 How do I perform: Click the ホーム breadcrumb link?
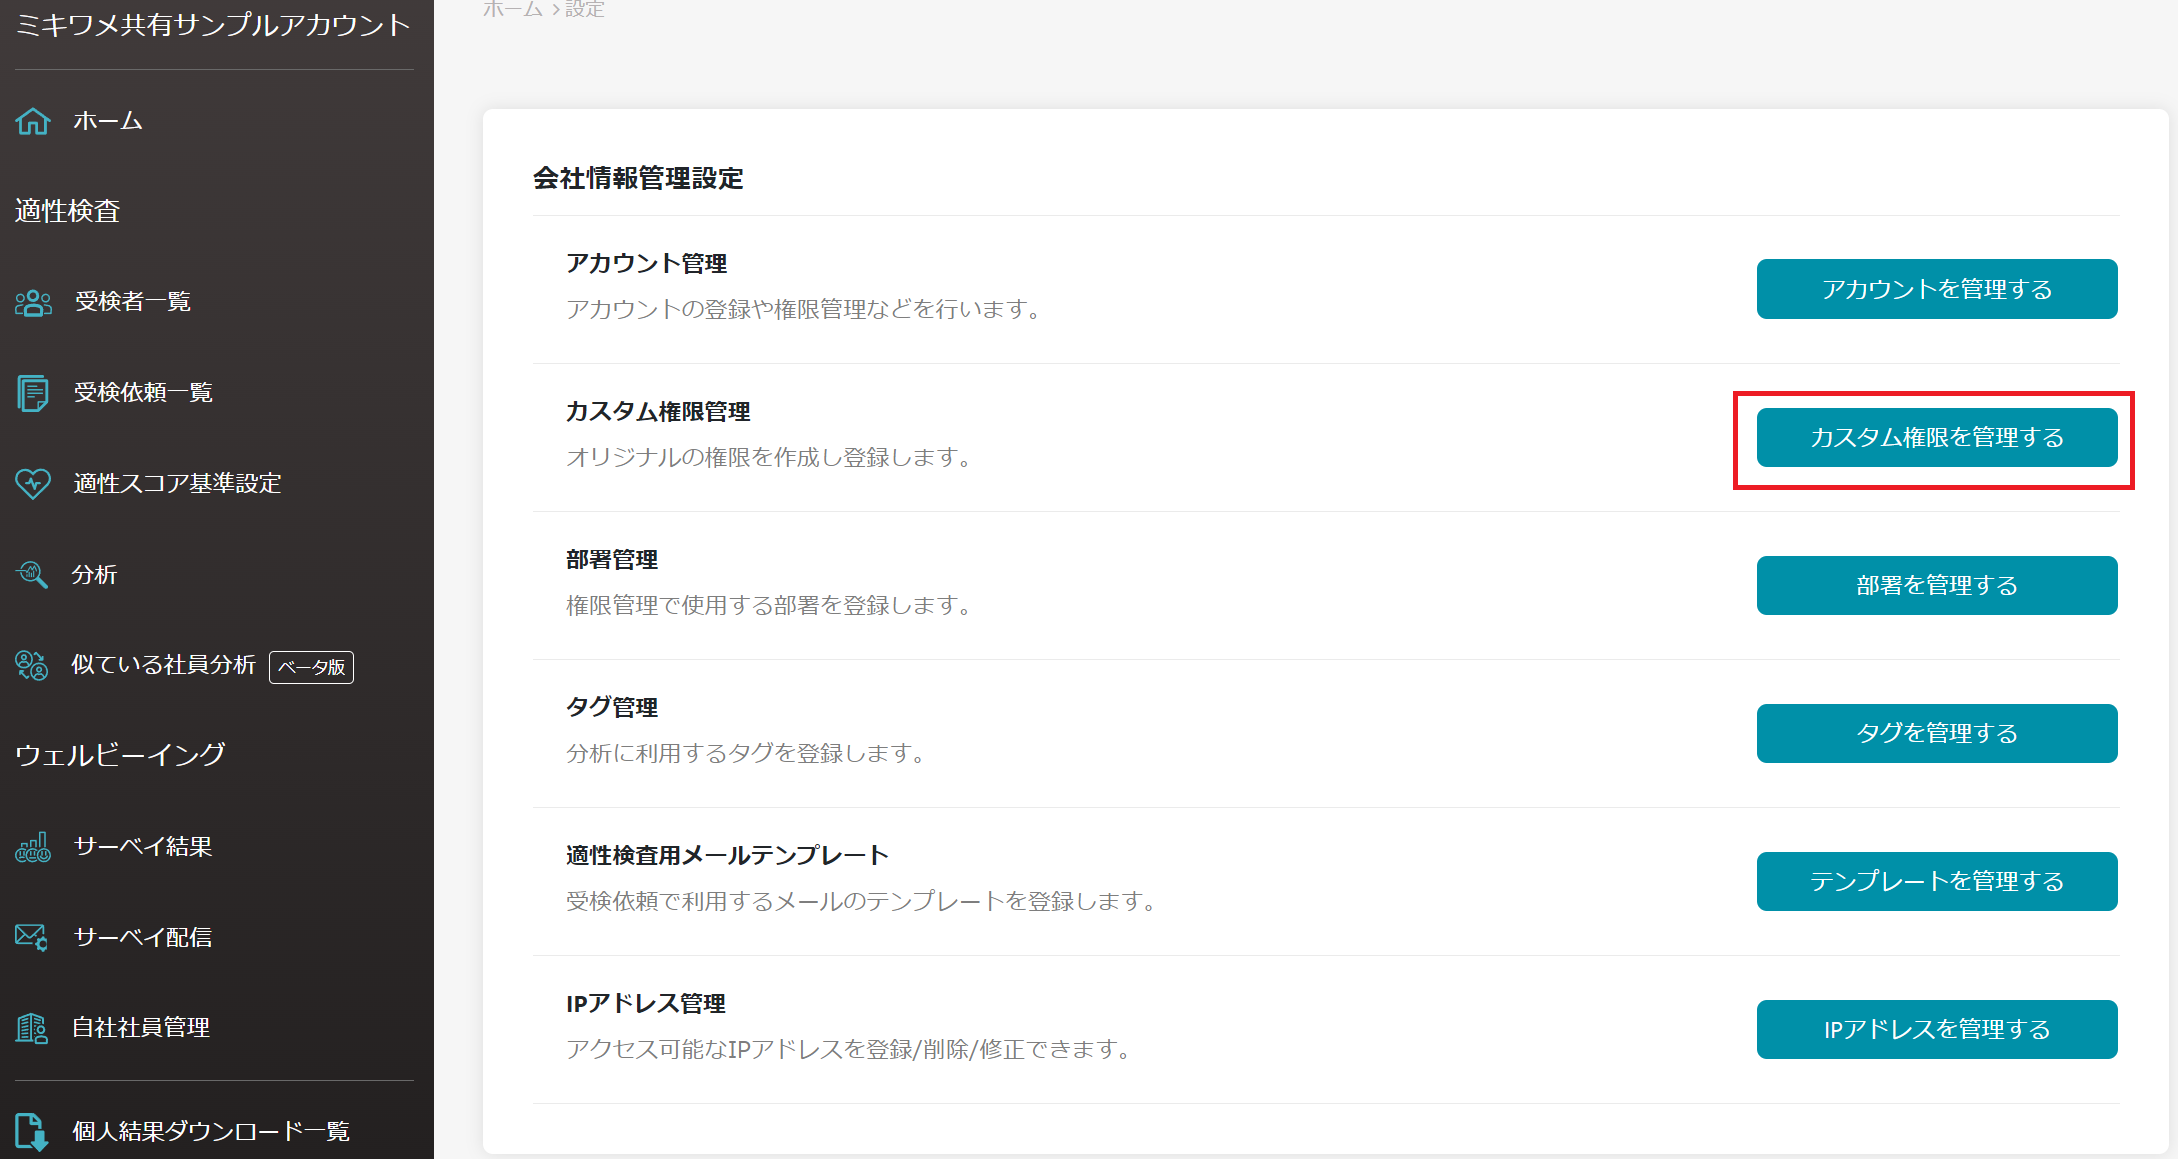512,10
